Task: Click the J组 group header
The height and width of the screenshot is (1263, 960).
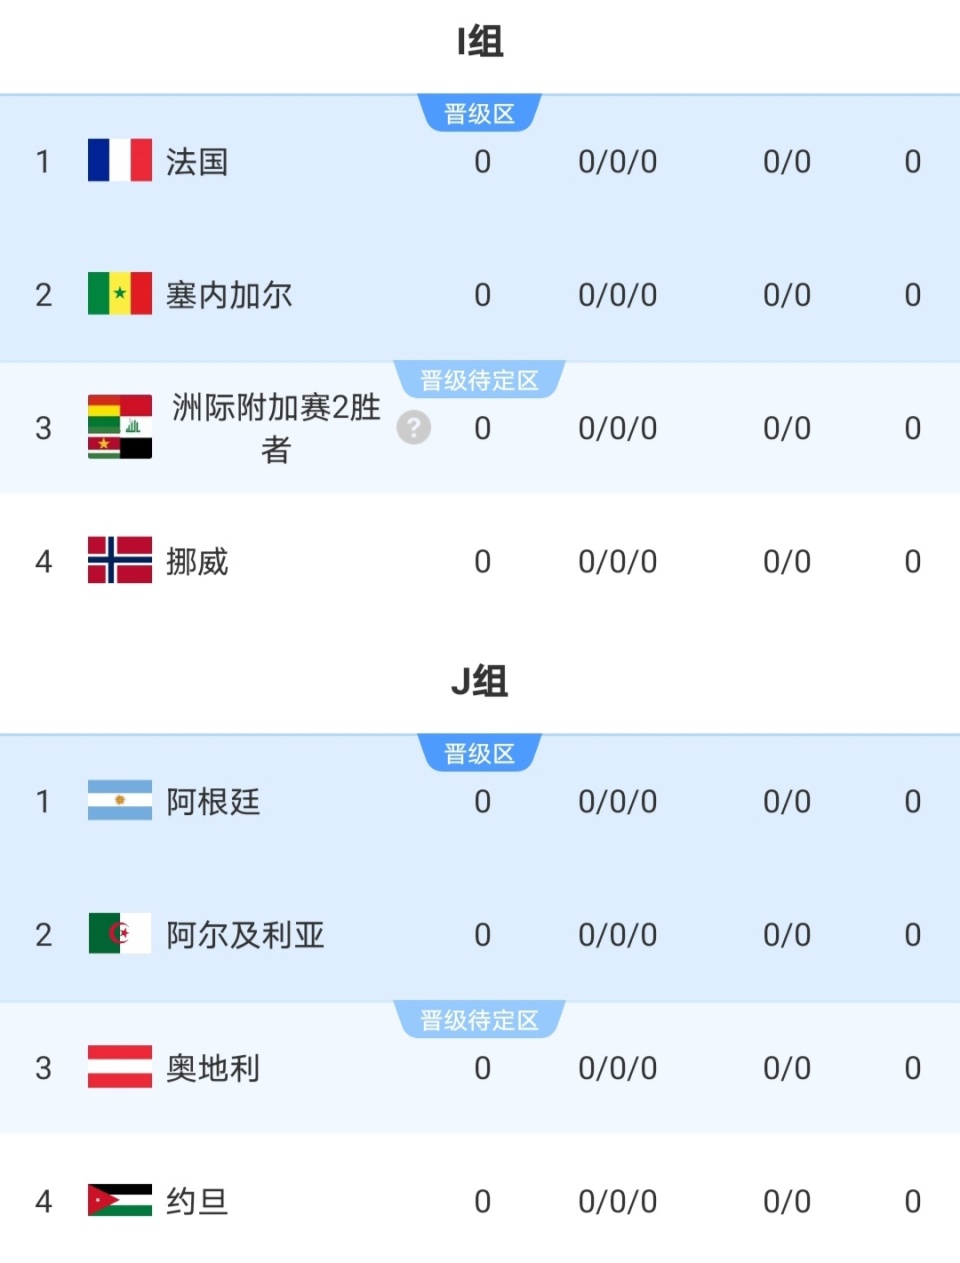Action: click(x=480, y=682)
